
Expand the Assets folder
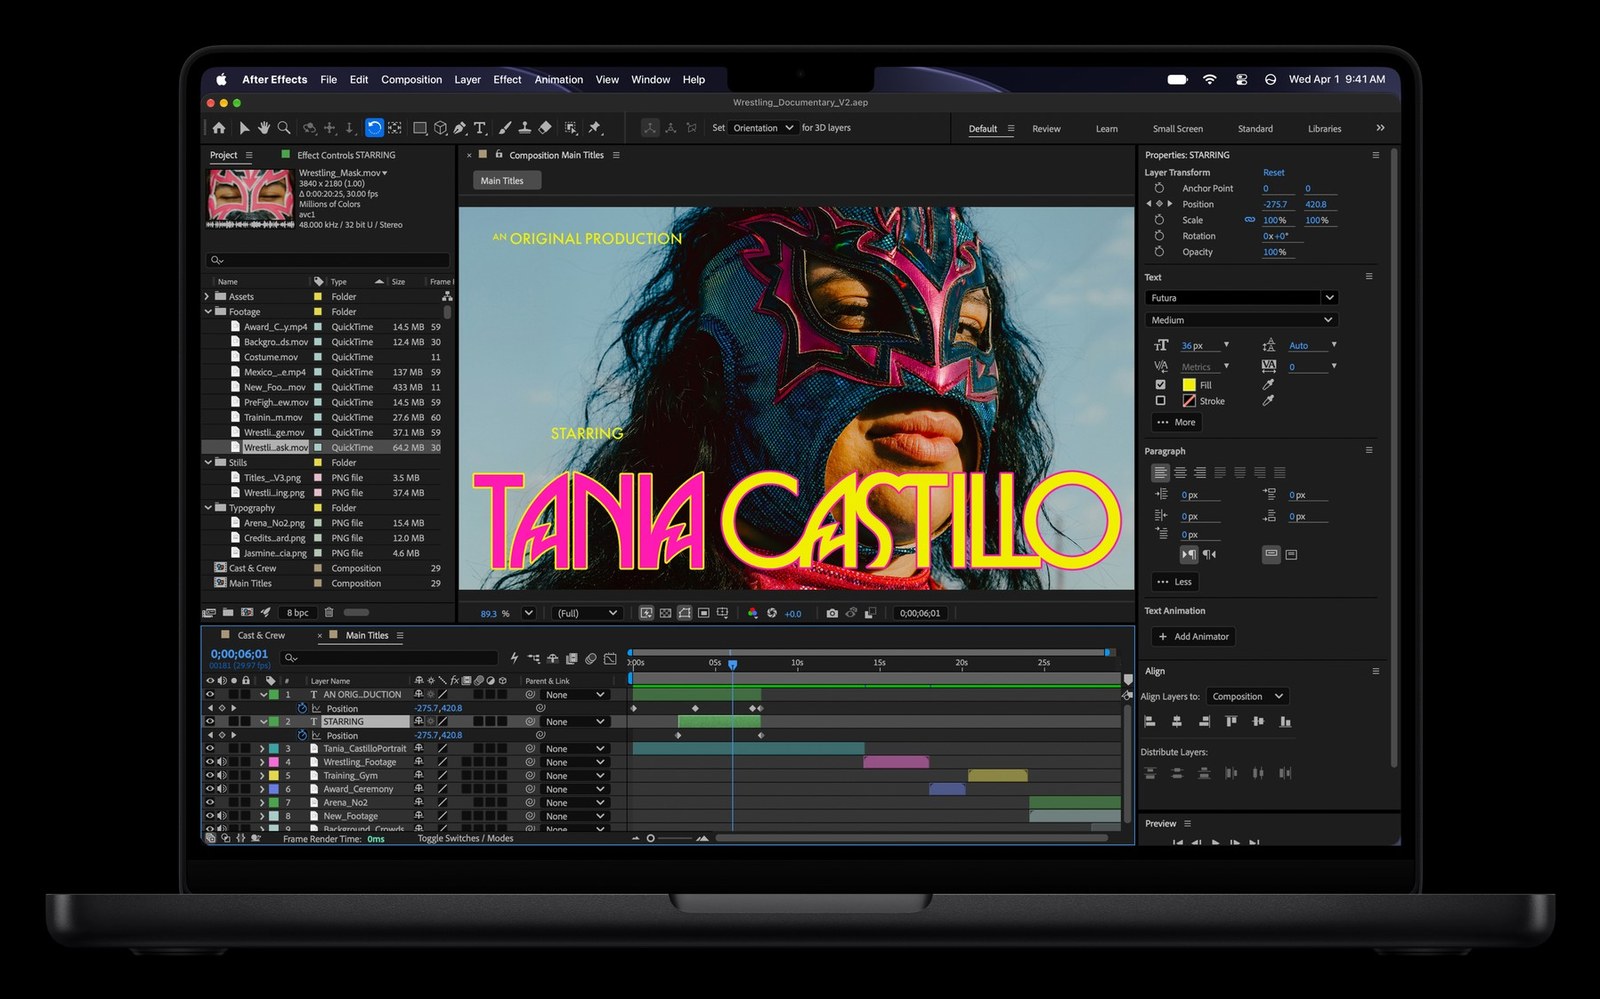tap(207, 297)
